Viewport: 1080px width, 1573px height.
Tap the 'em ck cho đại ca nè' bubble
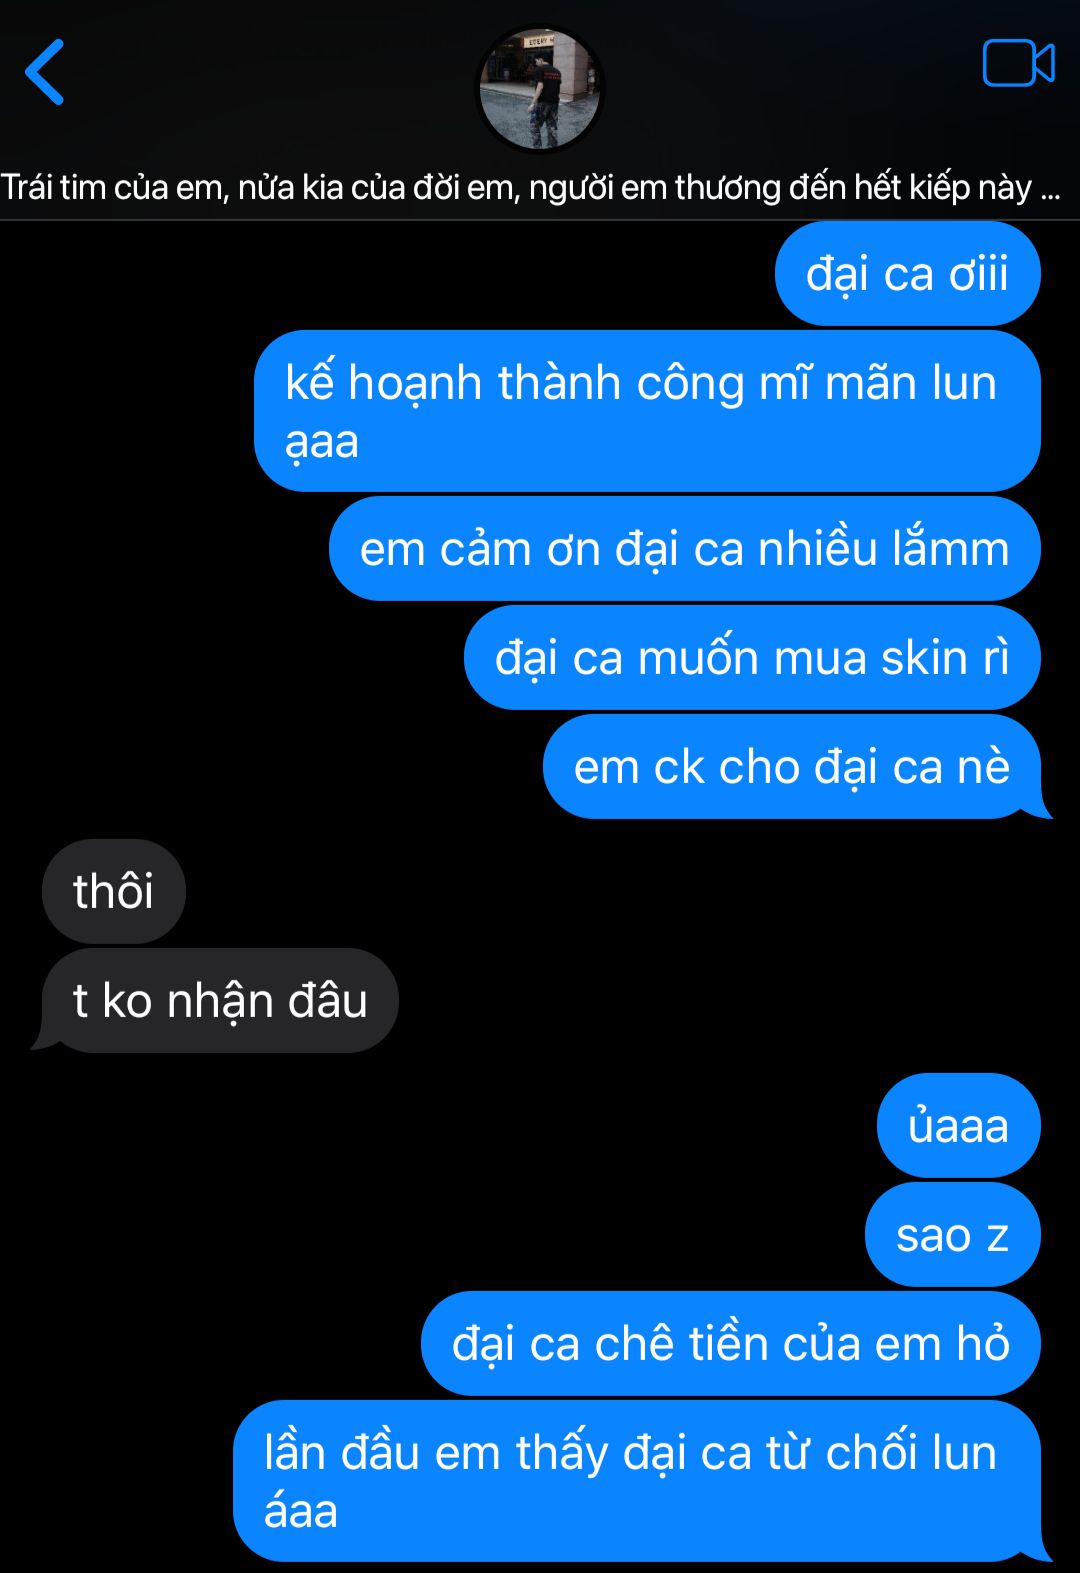(x=792, y=766)
